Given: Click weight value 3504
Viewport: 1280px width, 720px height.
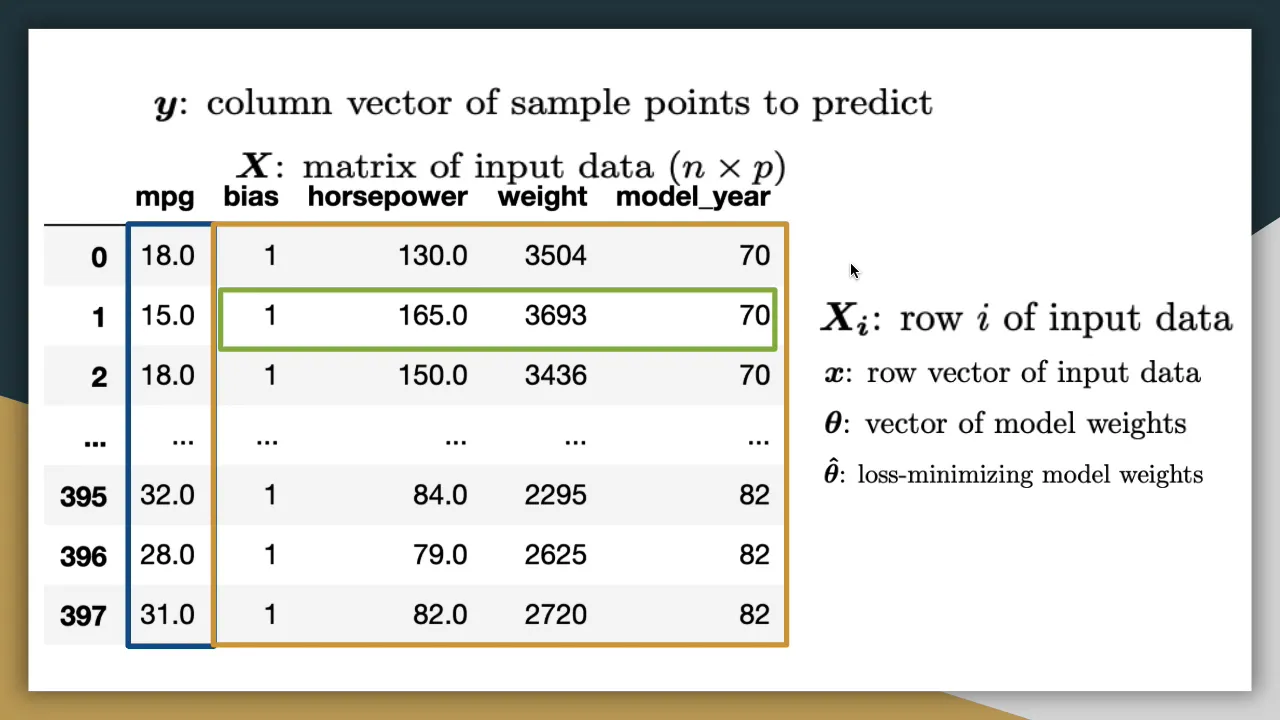Looking at the screenshot, I should click(x=555, y=256).
